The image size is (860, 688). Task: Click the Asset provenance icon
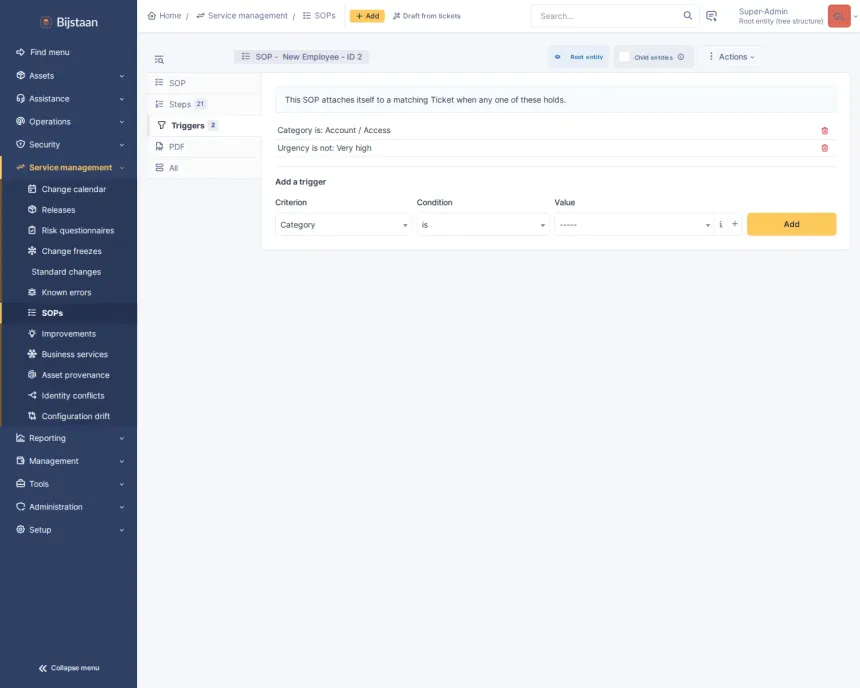coord(32,375)
